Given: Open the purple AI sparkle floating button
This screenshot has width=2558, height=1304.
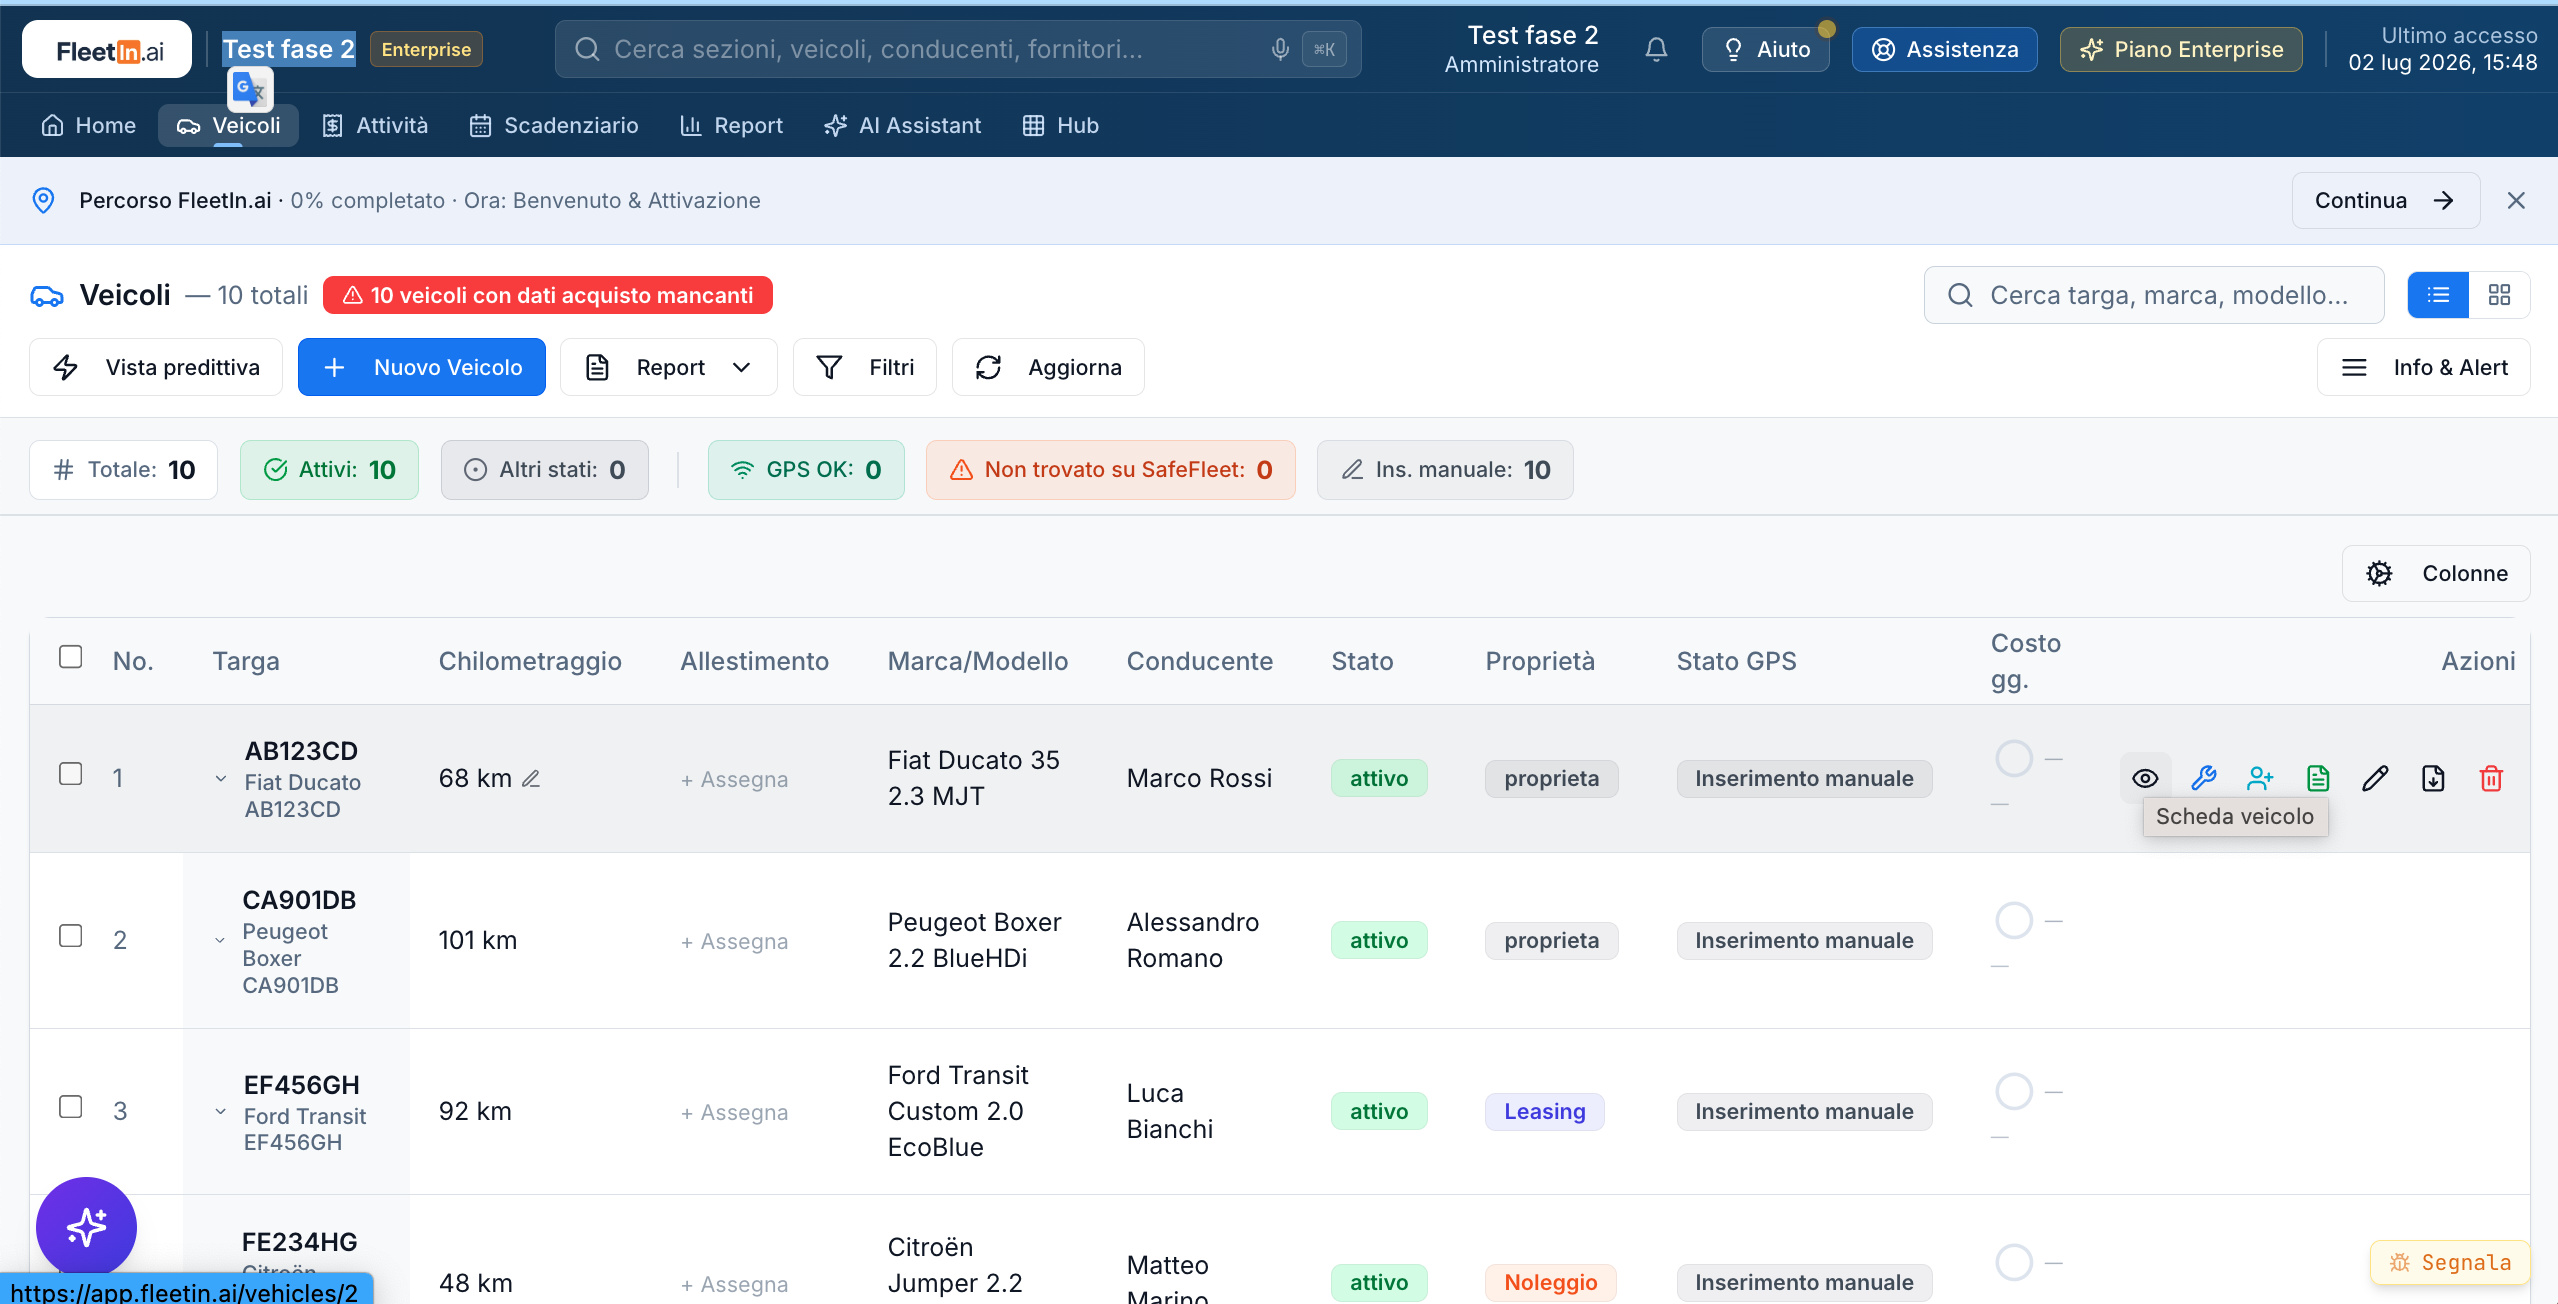Looking at the screenshot, I should [87, 1227].
